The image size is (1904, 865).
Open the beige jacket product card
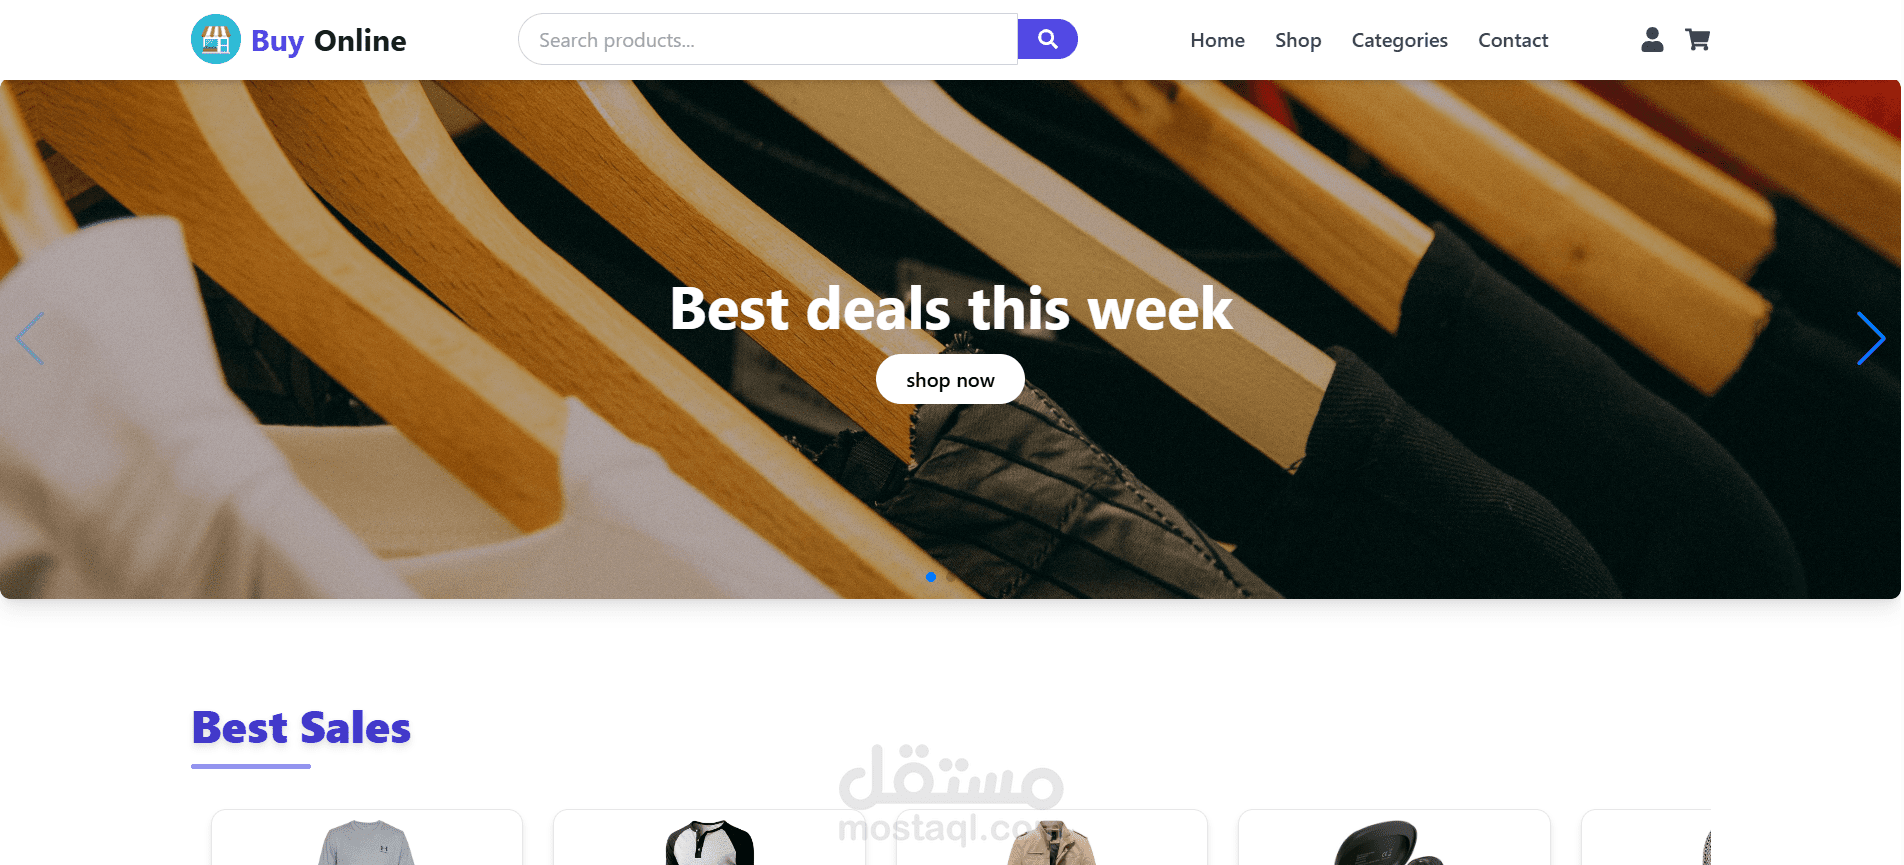pyautogui.click(x=1052, y=838)
